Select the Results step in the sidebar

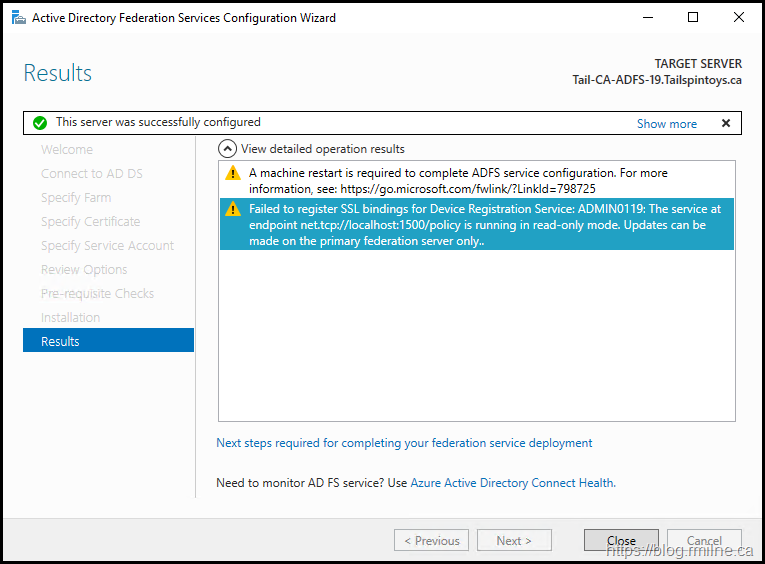[108, 341]
